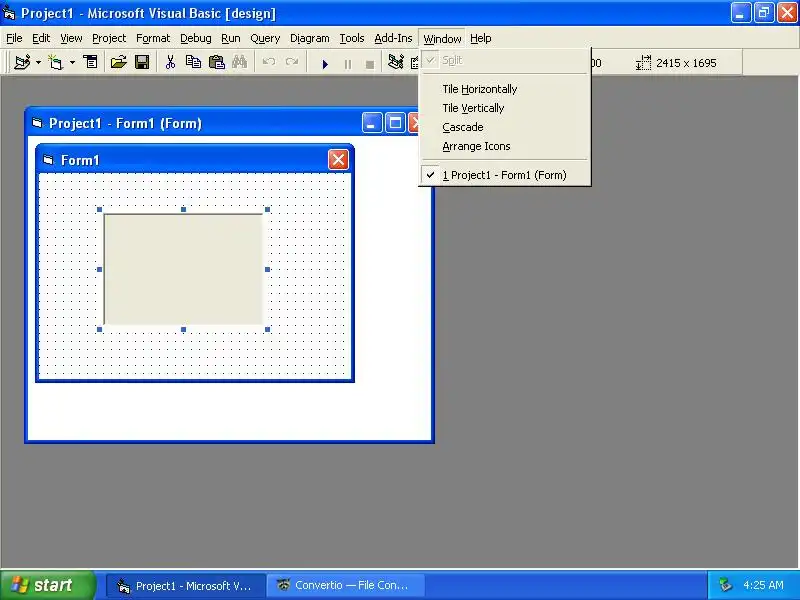The image size is (800, 600).
Task: Select Arrange Icons in Window menu
Action: (x=505, y=146)
